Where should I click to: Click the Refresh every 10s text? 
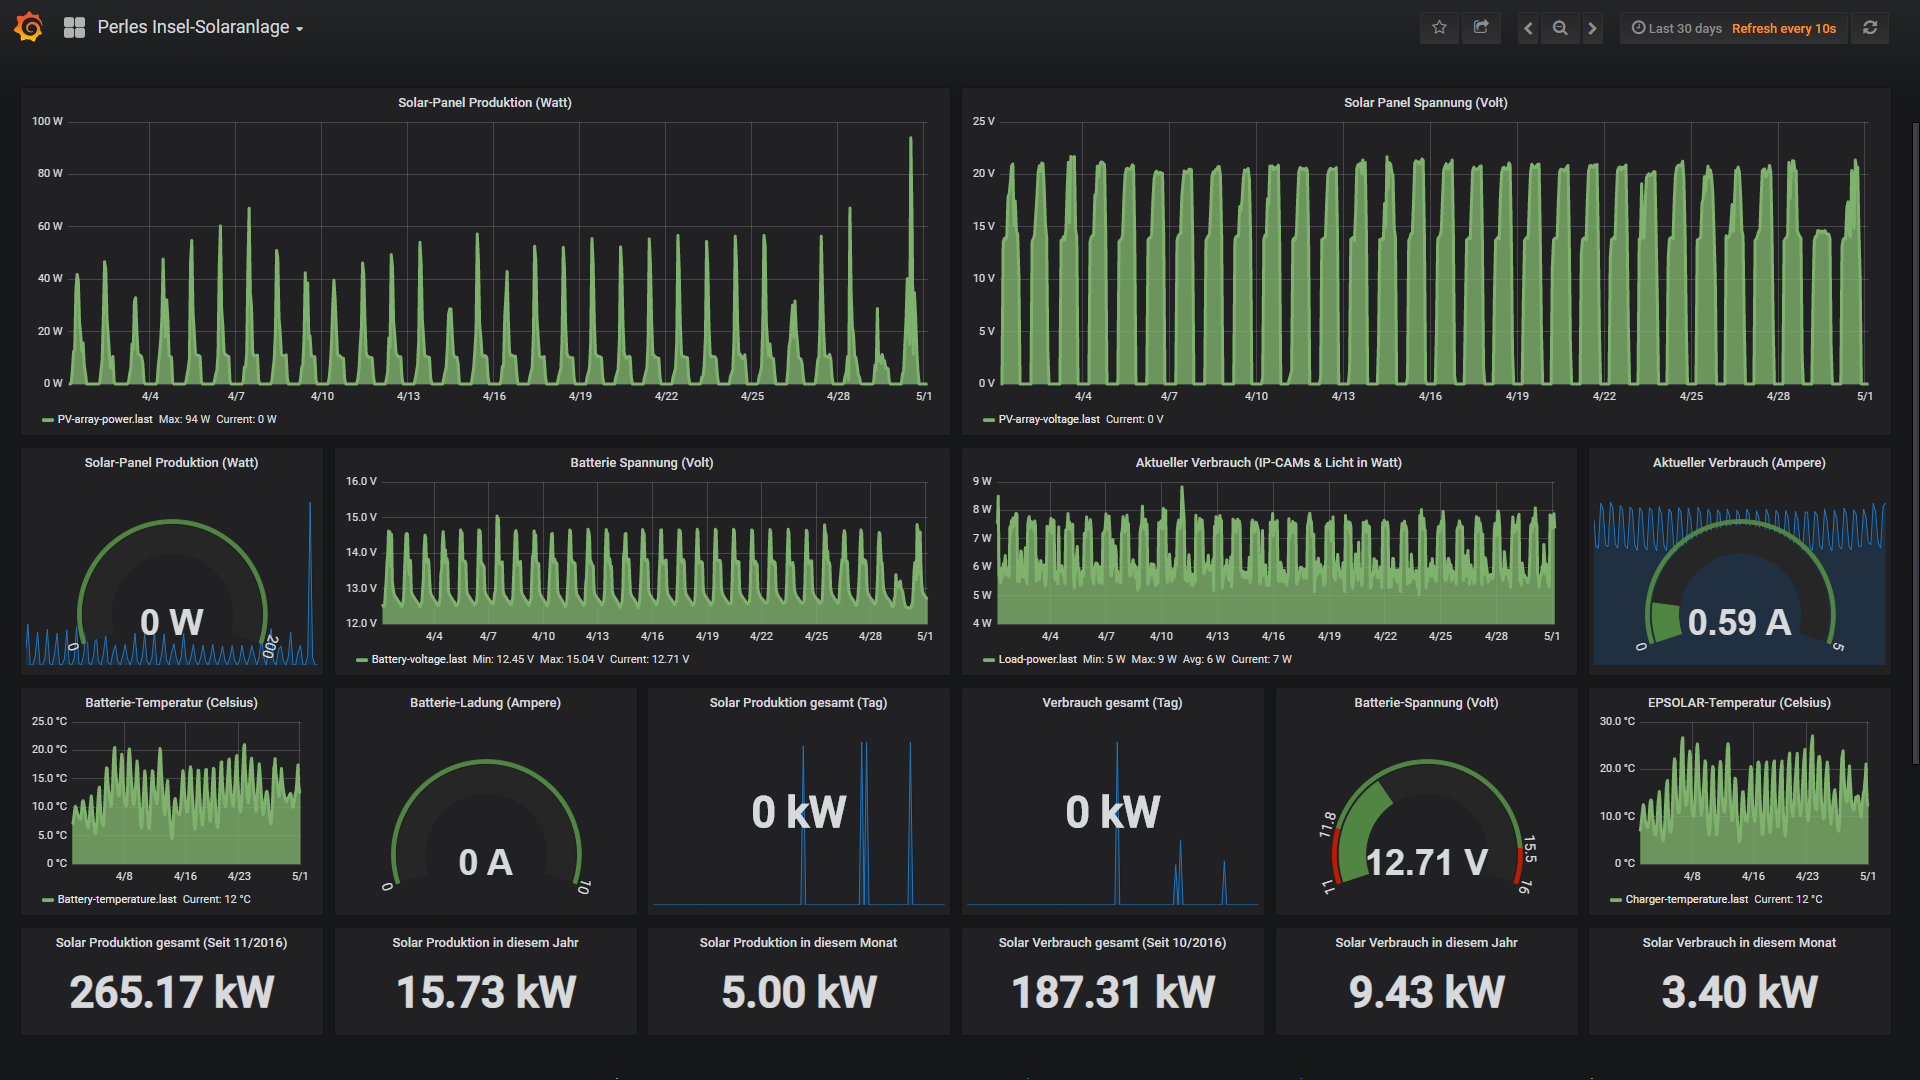(1783, 28)
